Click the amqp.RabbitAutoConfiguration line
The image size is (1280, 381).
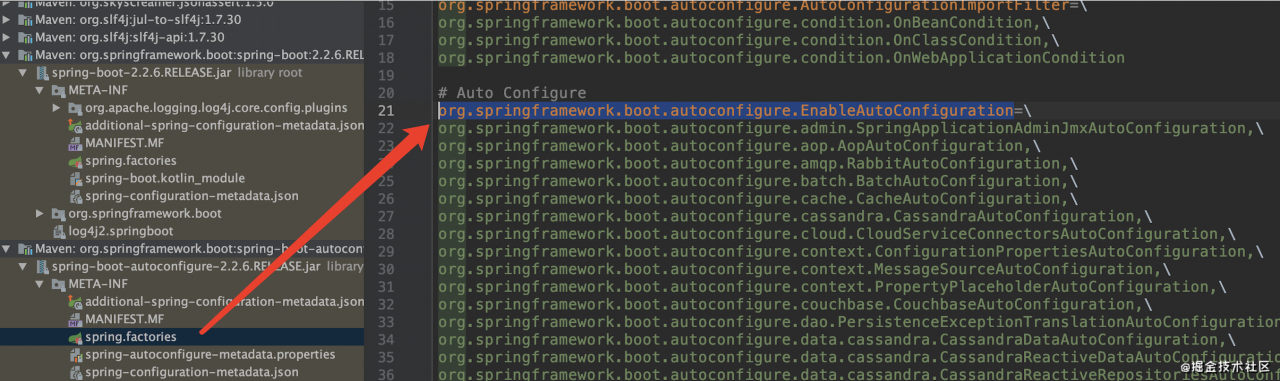758,163
